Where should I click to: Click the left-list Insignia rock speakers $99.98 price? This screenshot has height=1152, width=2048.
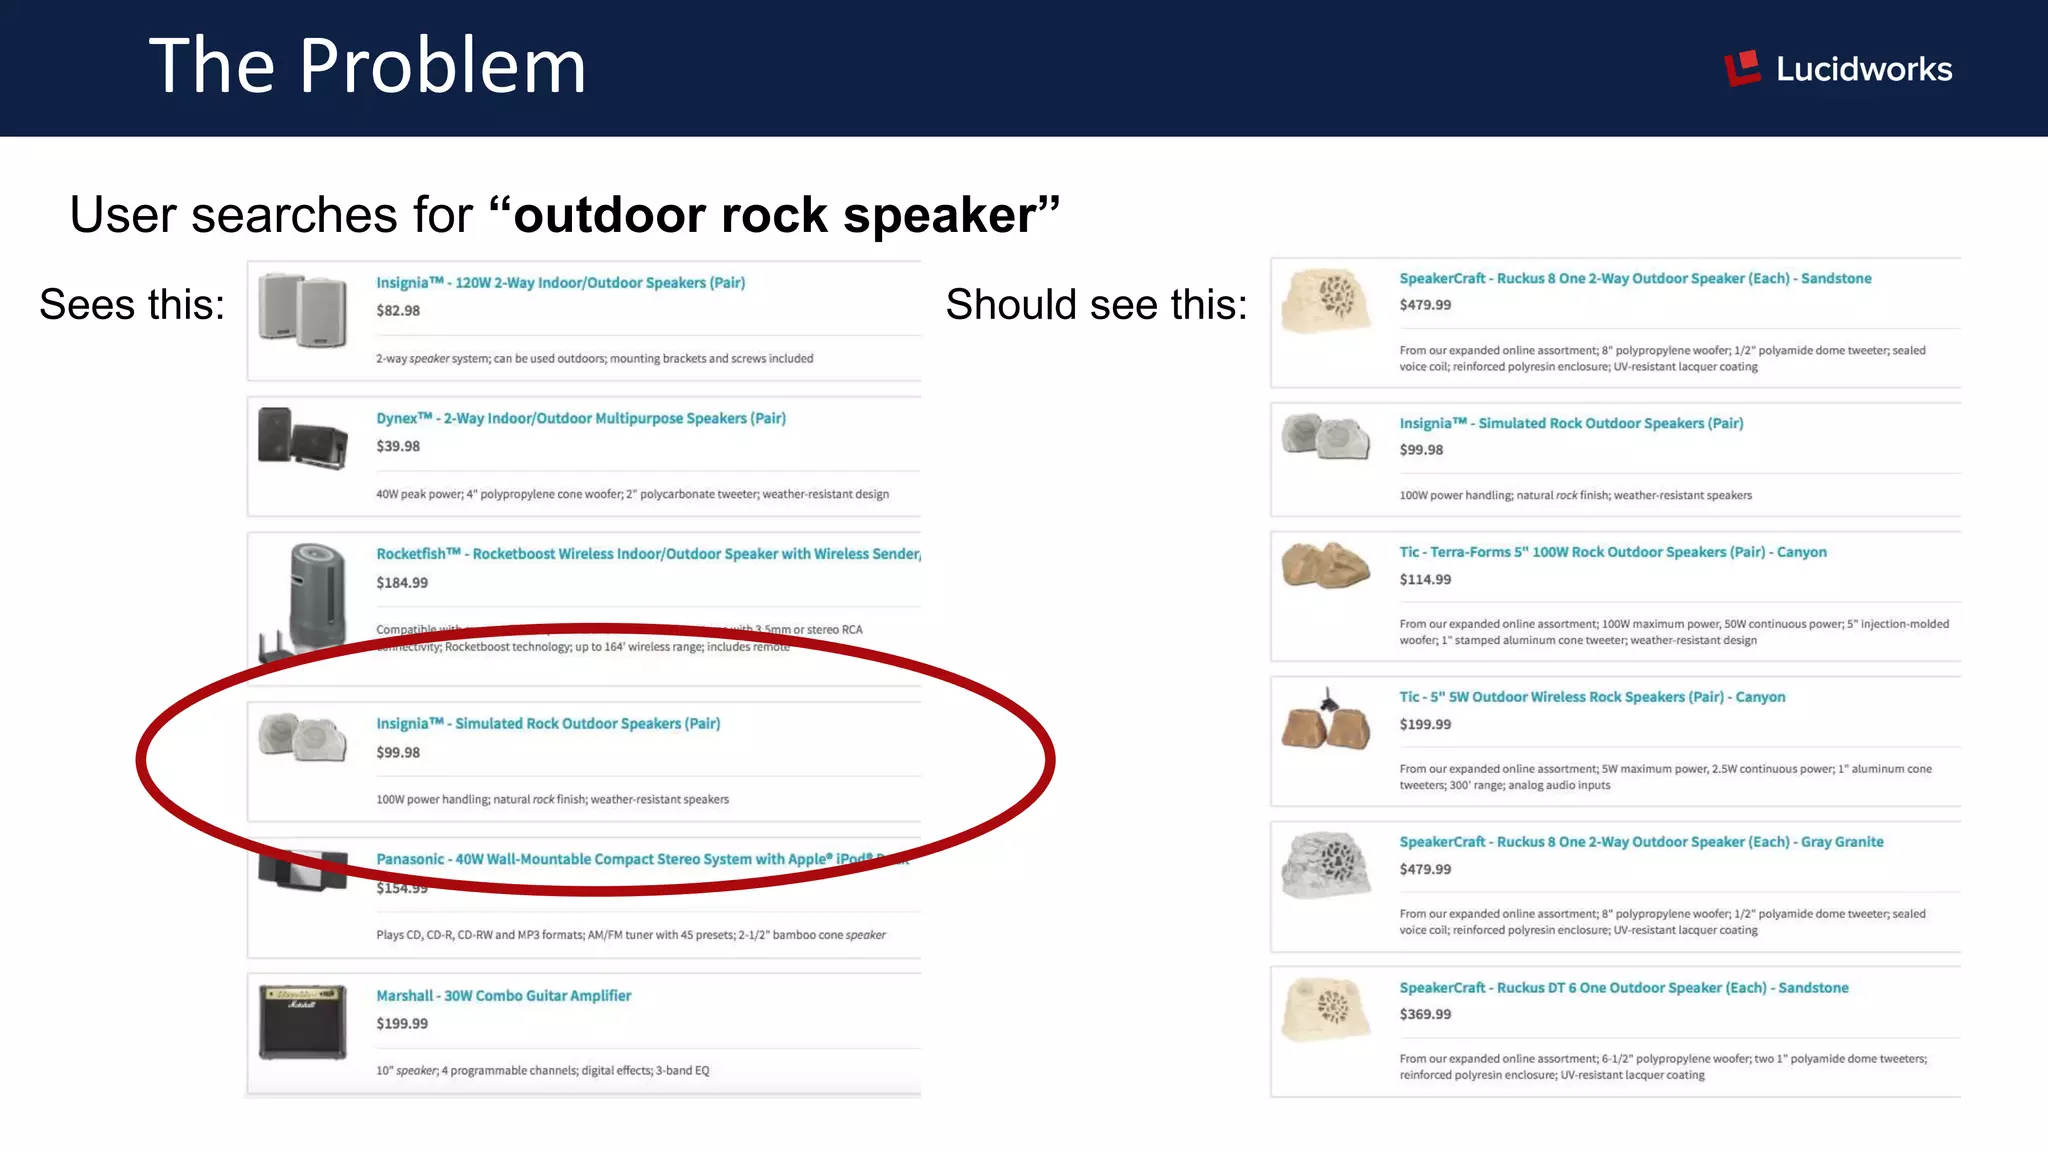(398, 752)
